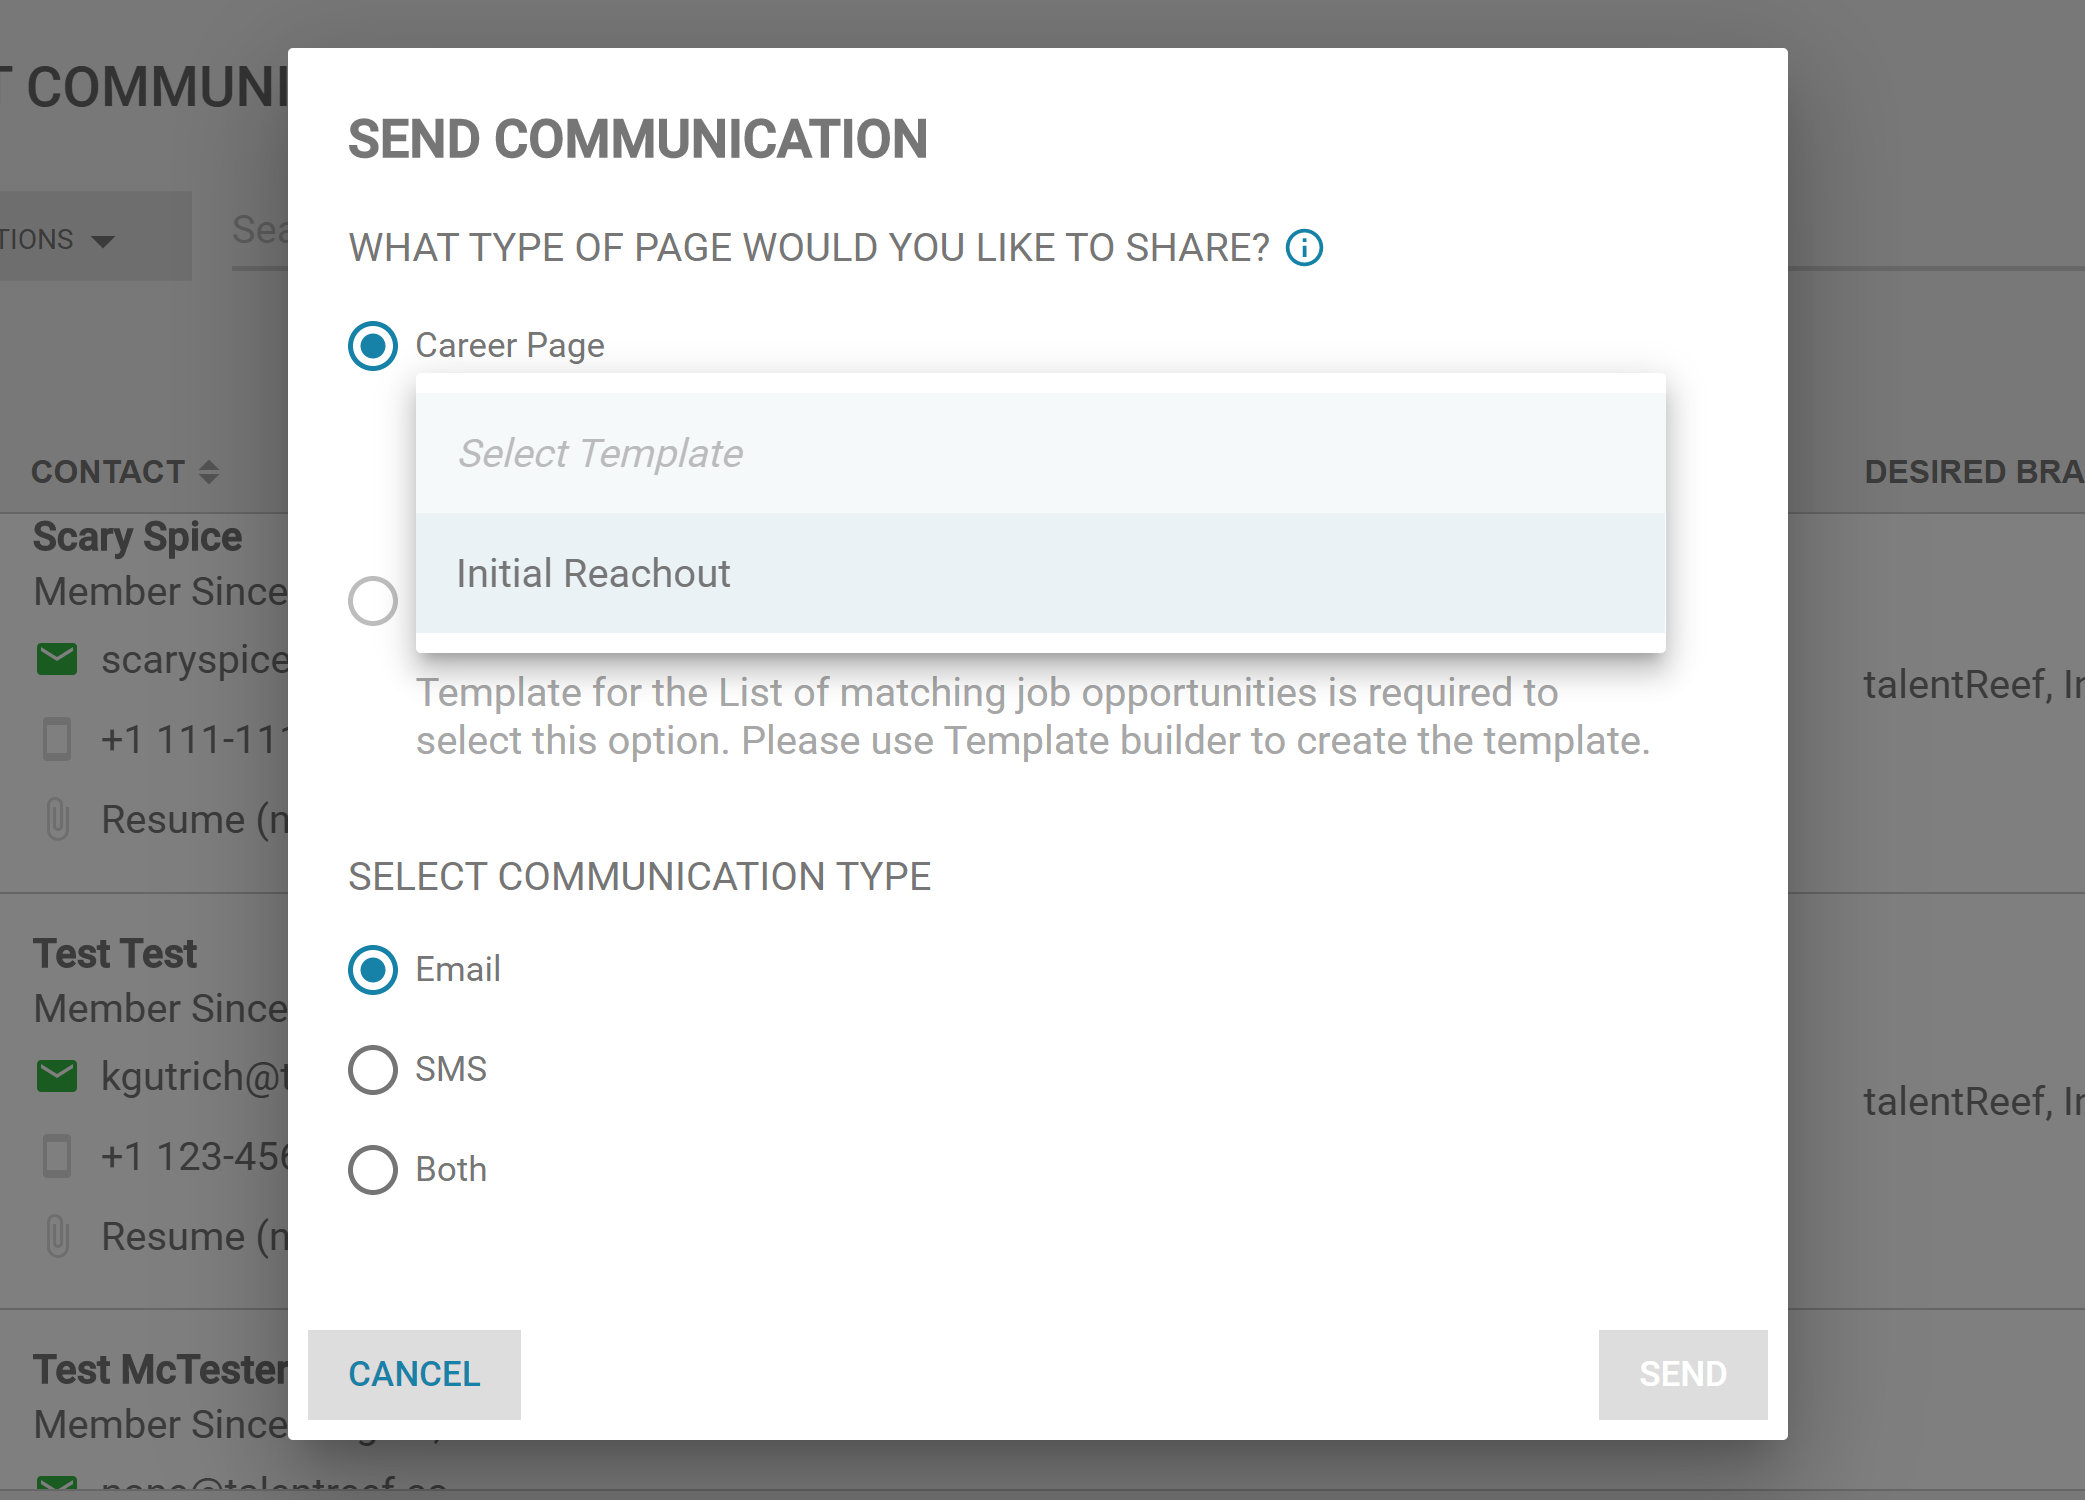Click the SEND button
The image size is (2085, 1500).
1682,1374
